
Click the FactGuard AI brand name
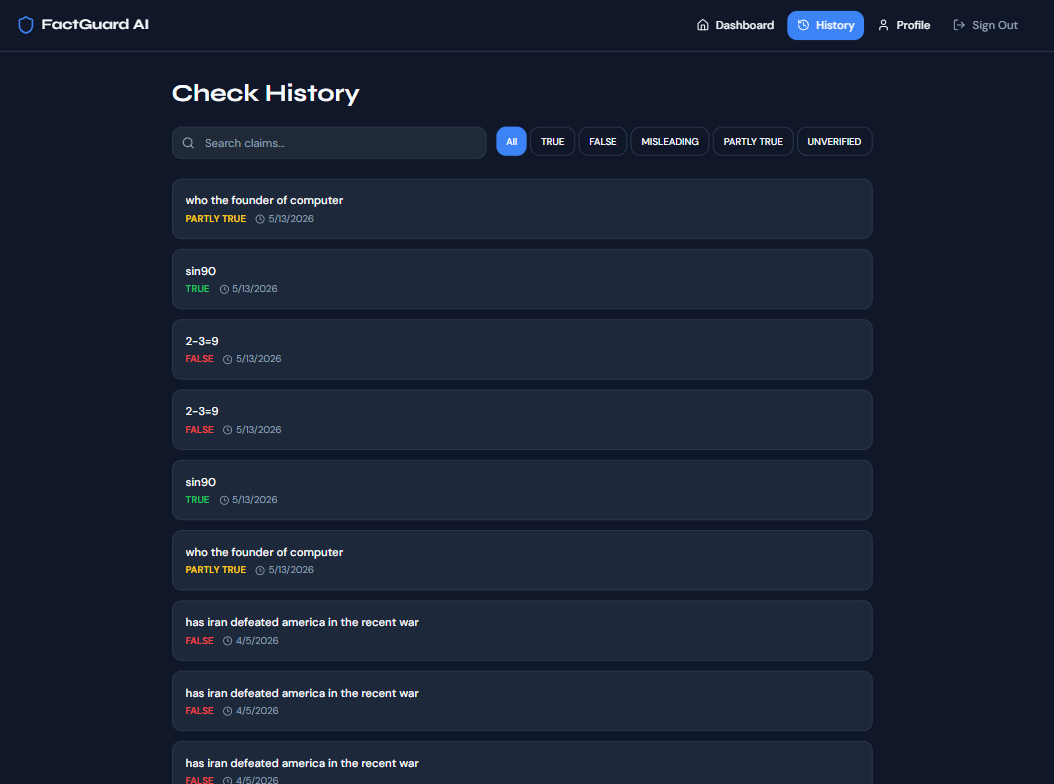pos(95,24)
